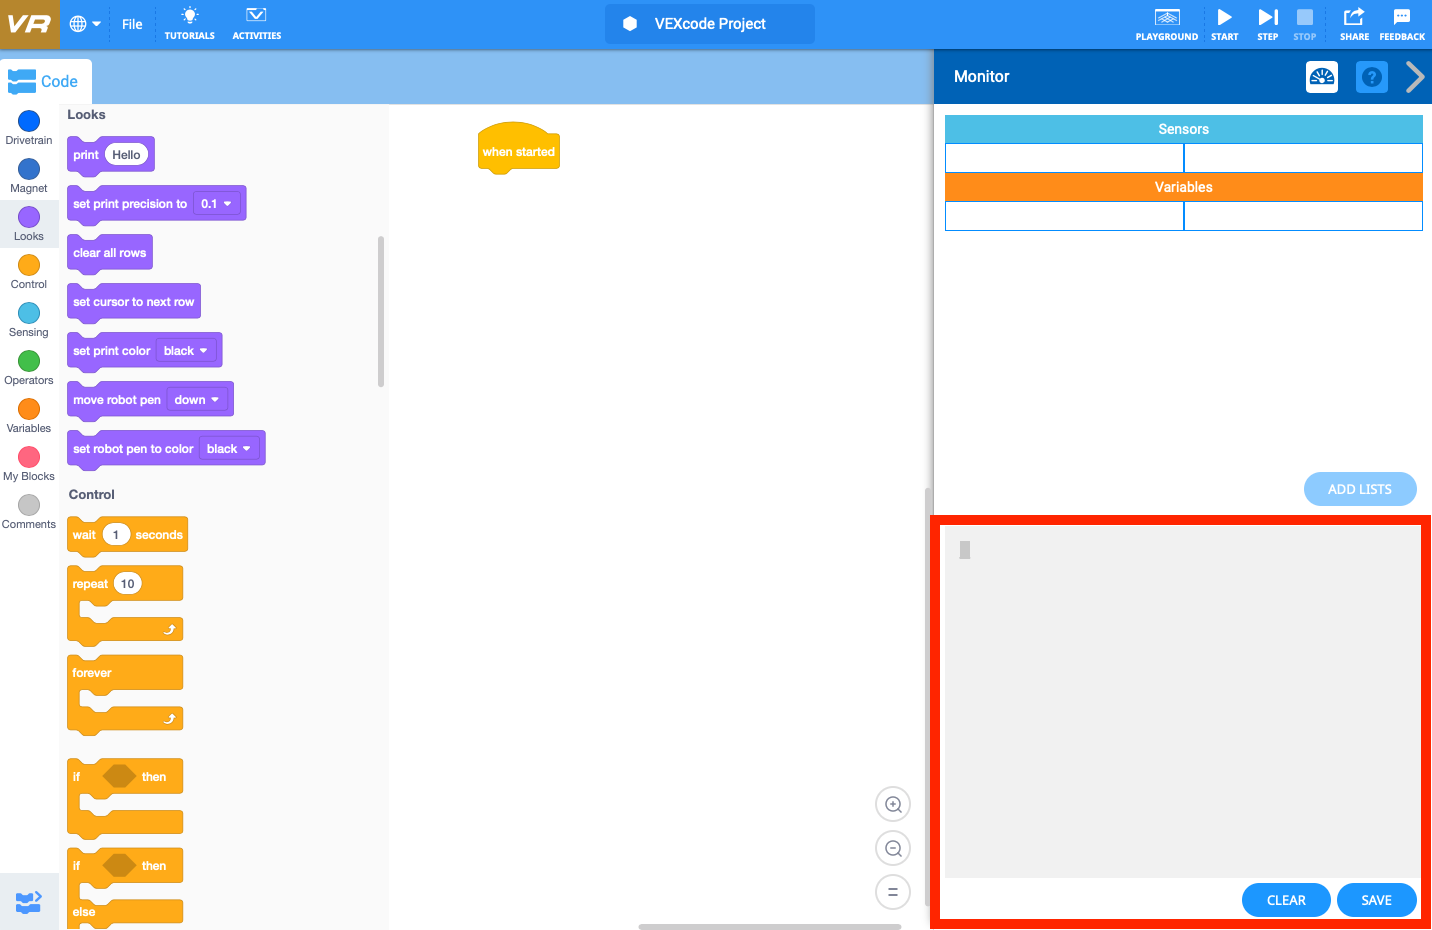The image size is (1432, 930).
Task: Send feedback using the Feedback icon
Action: pyautogui.click(x=1401, y=24)
